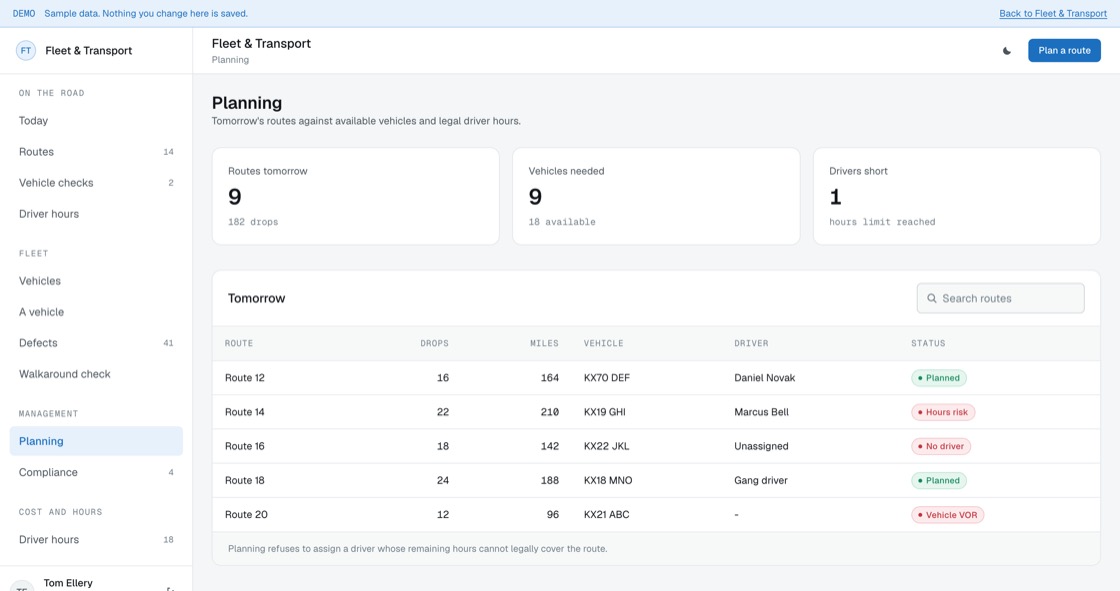The image size is (1120, 591).
Task: Open the Vehicle checks page
Action: (96, 183)
